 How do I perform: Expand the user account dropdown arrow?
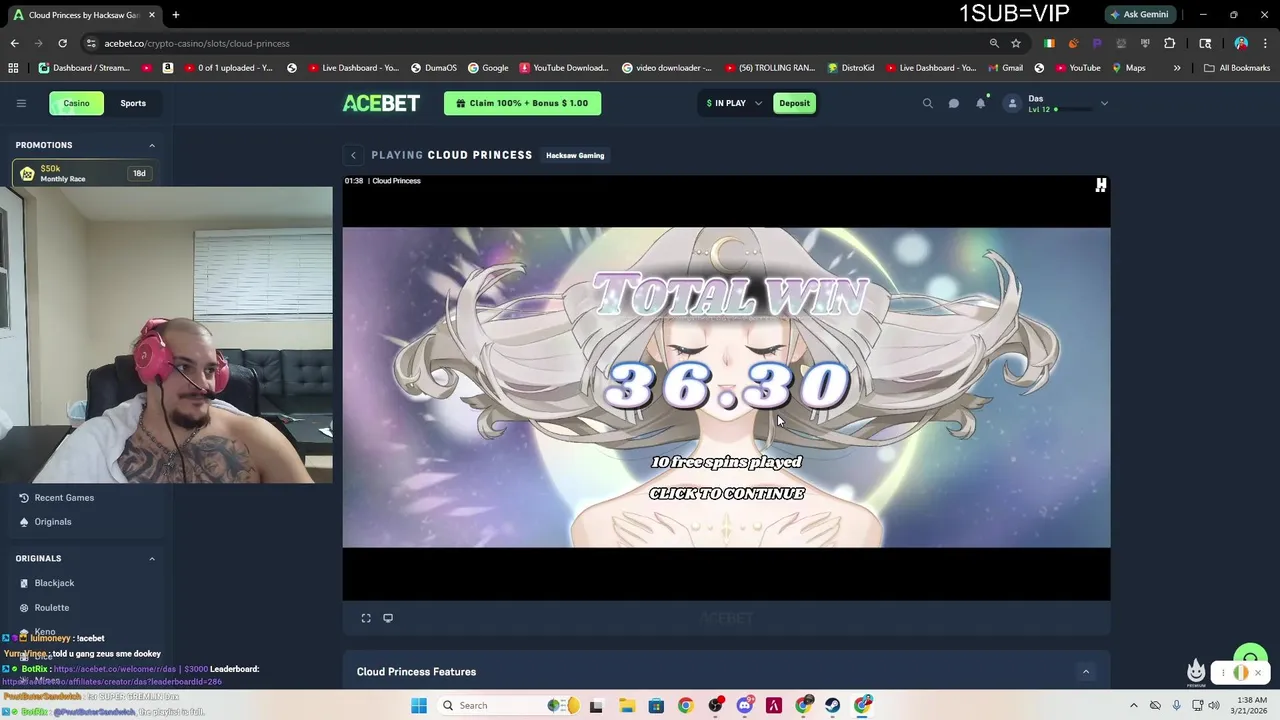point(1104,103)
